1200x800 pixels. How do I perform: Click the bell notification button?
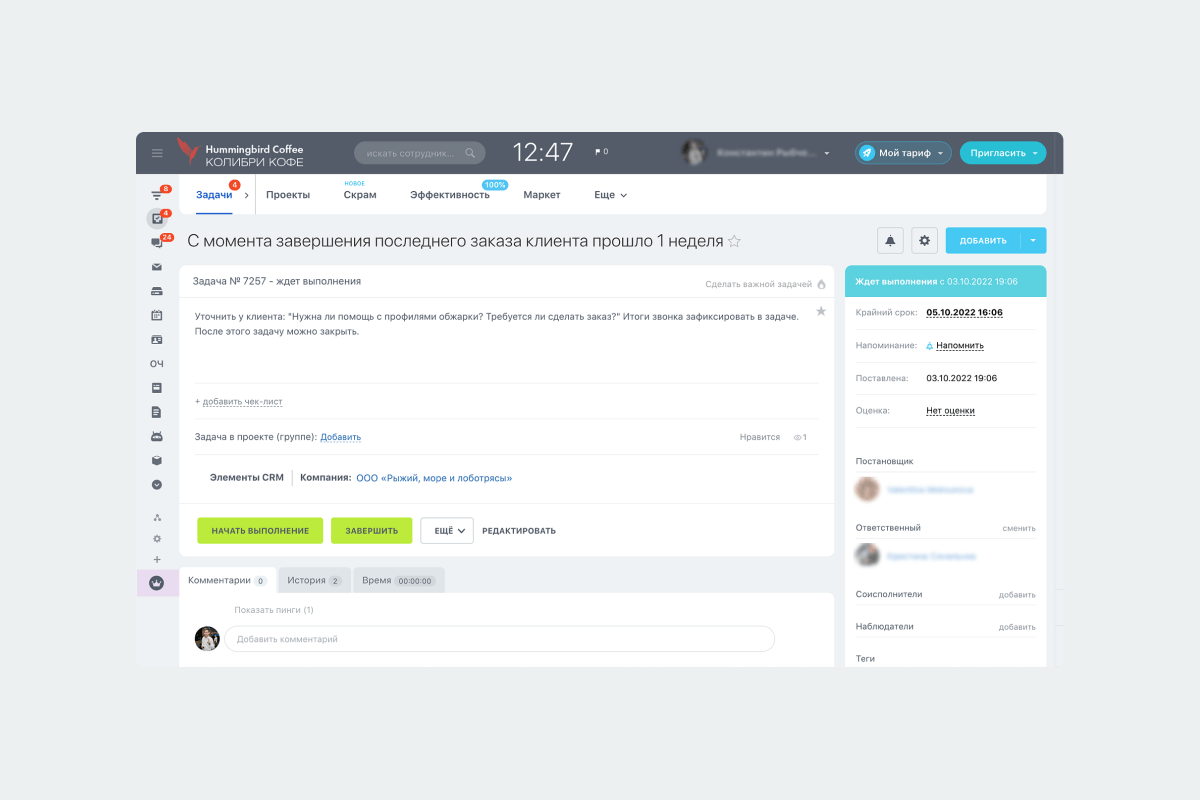click(890, 240)
